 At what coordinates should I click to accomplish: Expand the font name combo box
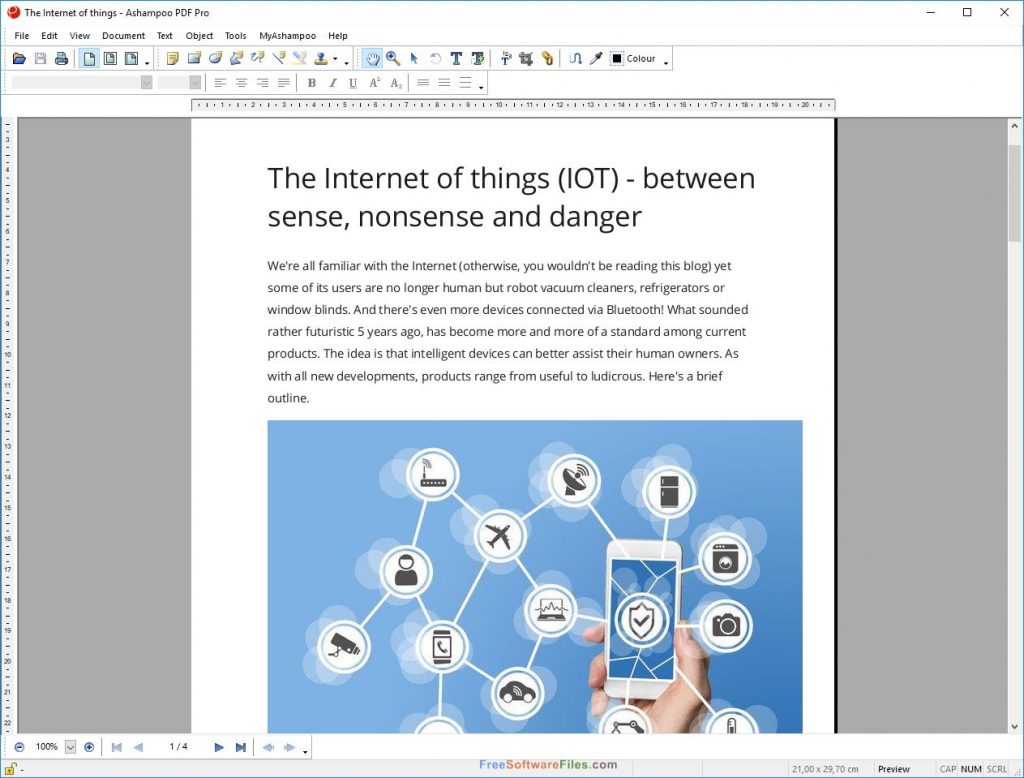pos(146,83)
